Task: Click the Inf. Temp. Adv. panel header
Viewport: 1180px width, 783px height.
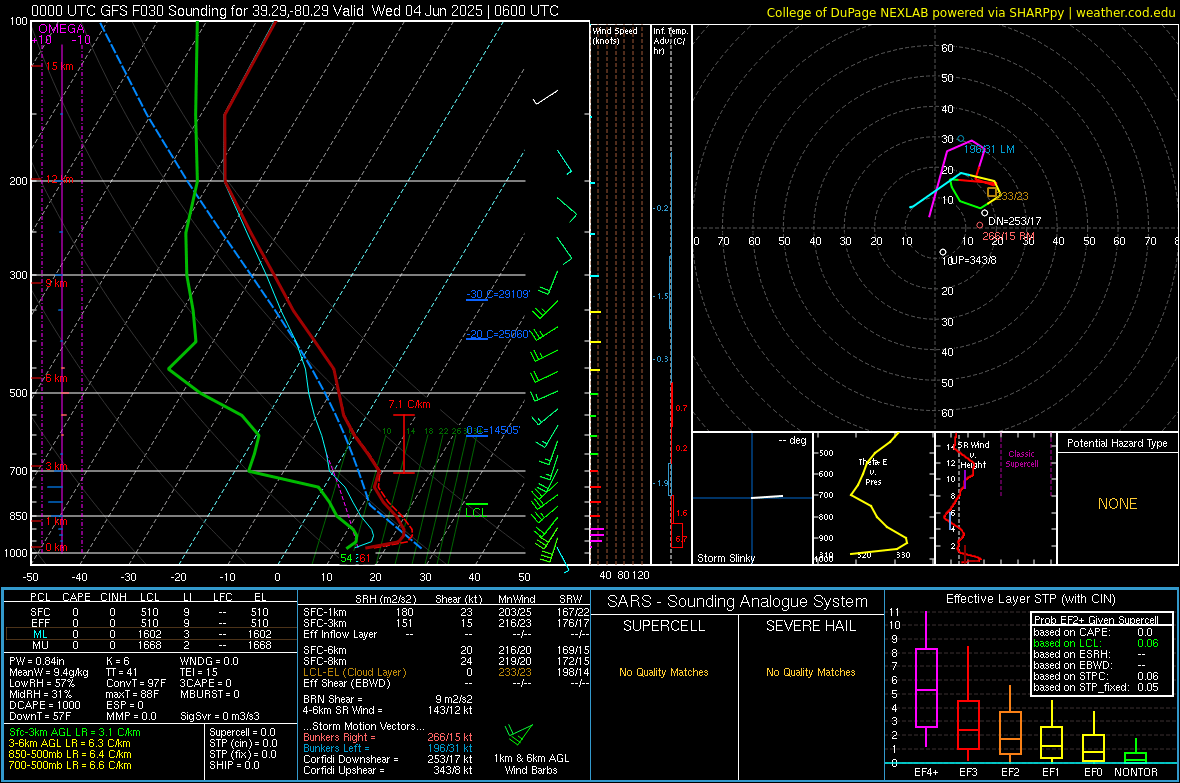Action: [x=670, y=41]
